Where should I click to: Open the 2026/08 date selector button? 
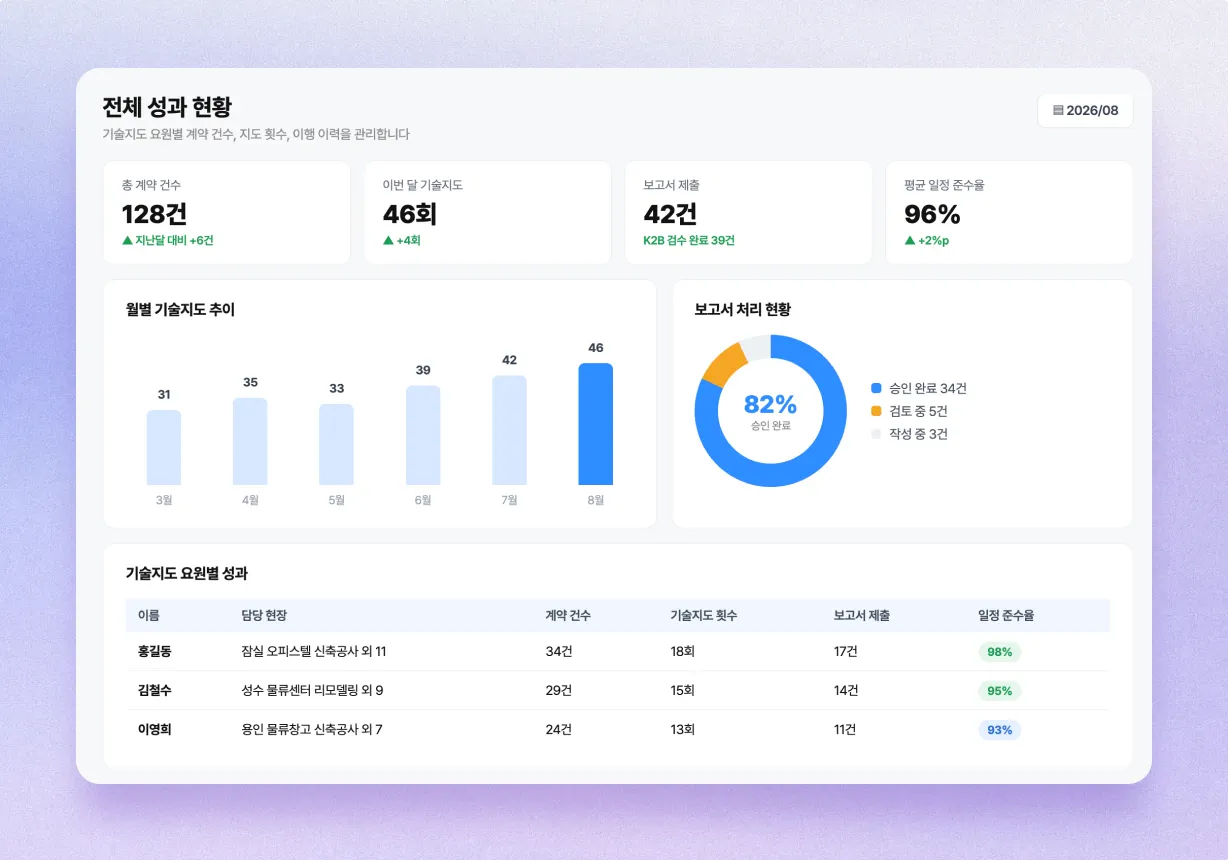1085,111
